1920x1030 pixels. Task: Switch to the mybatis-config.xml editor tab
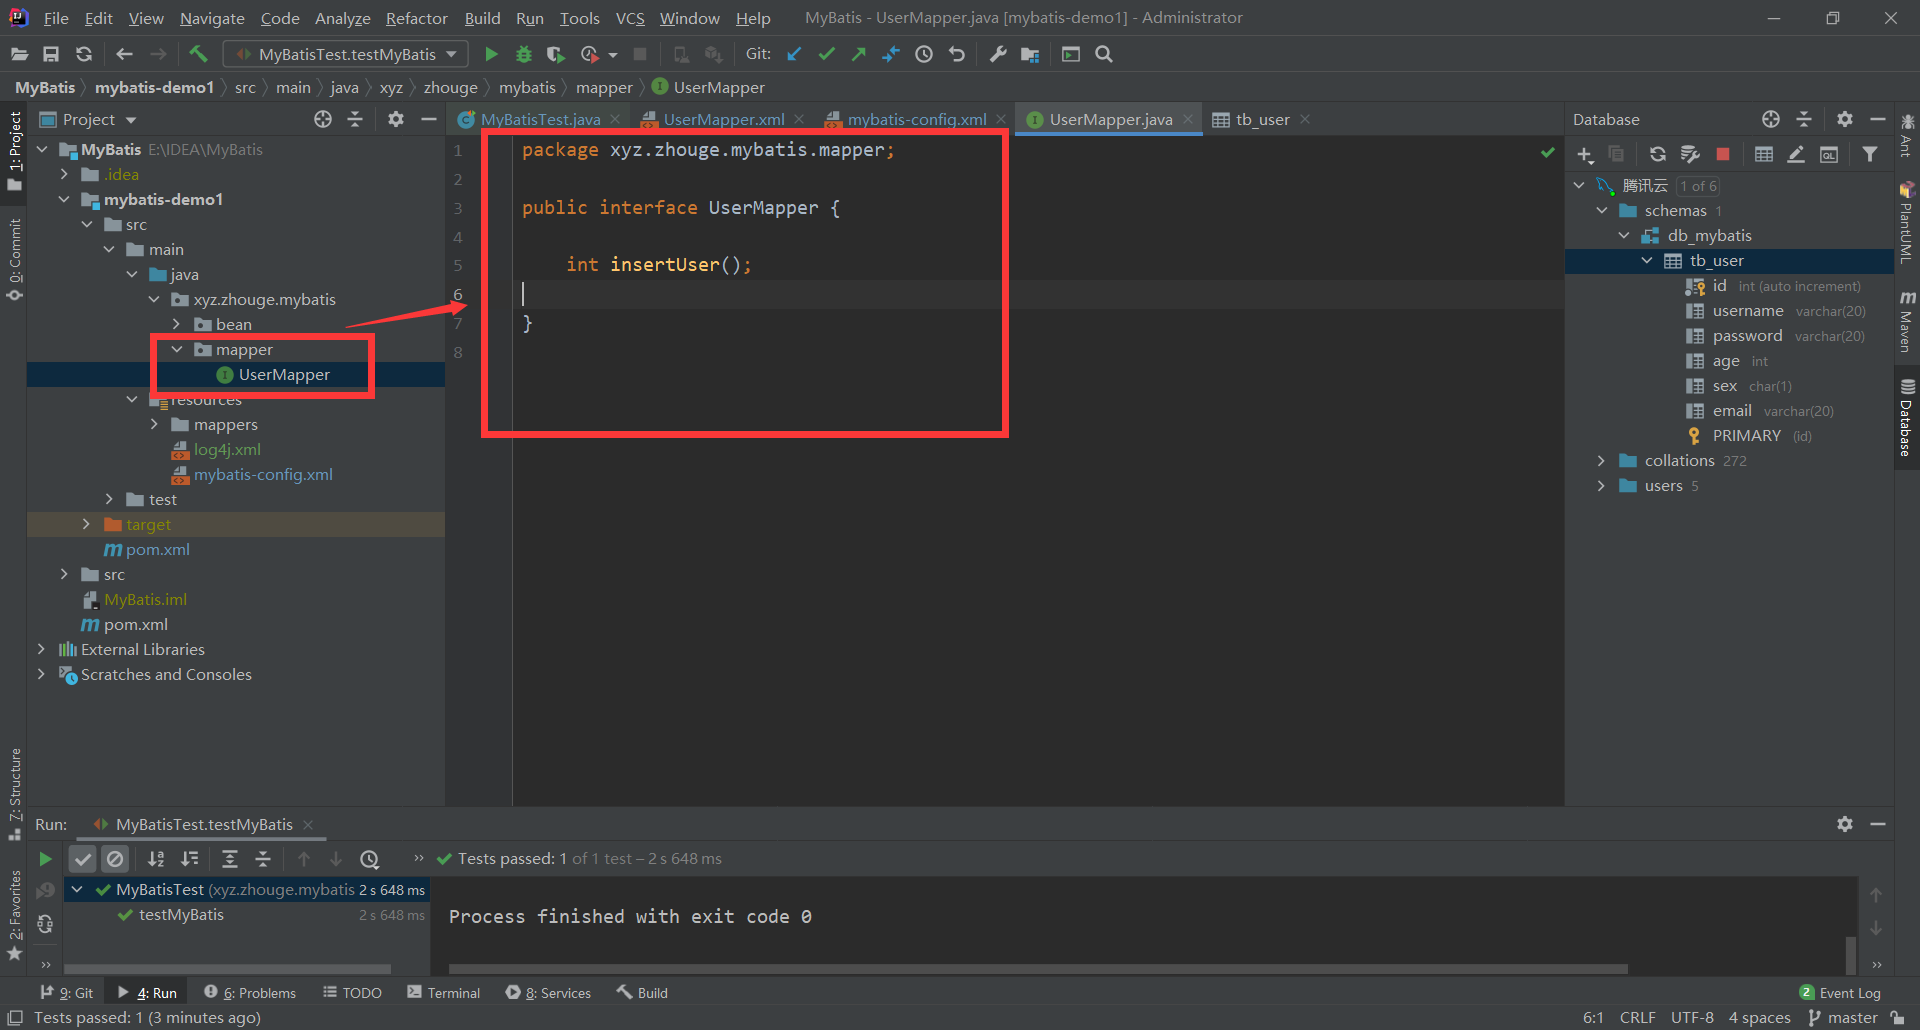point(916,120)
